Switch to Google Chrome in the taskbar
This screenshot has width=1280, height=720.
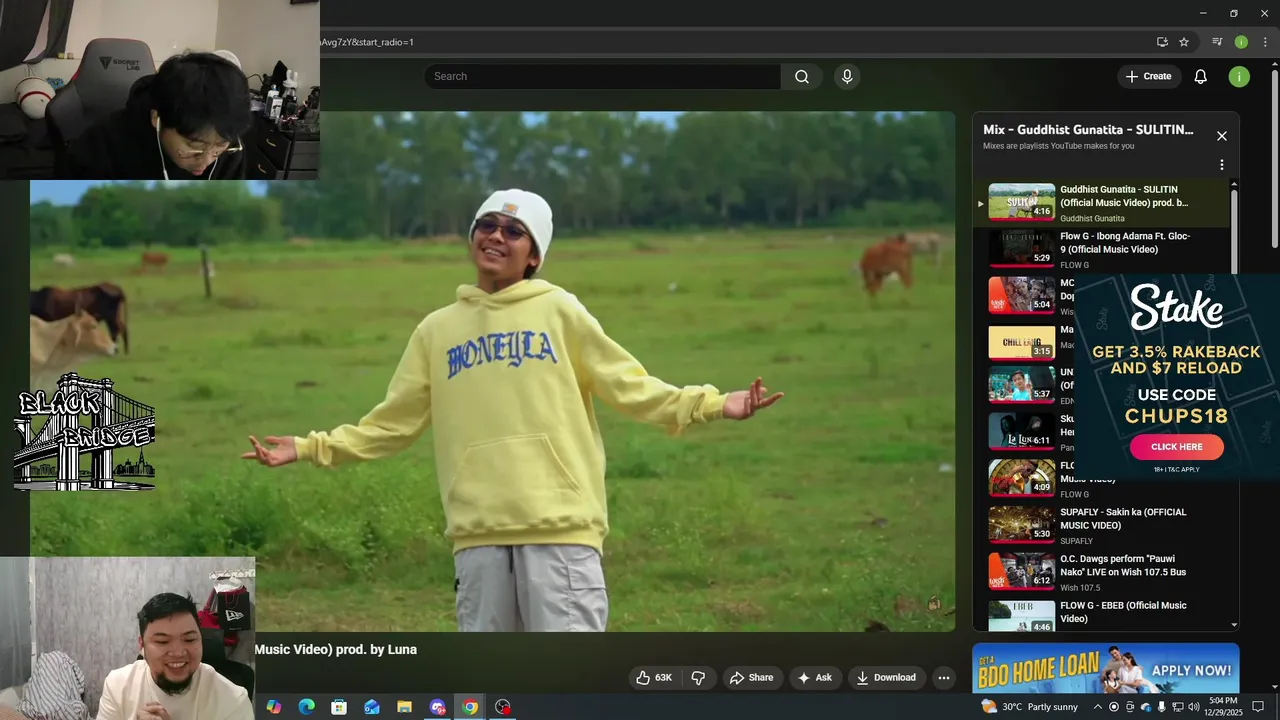[470, 707]
